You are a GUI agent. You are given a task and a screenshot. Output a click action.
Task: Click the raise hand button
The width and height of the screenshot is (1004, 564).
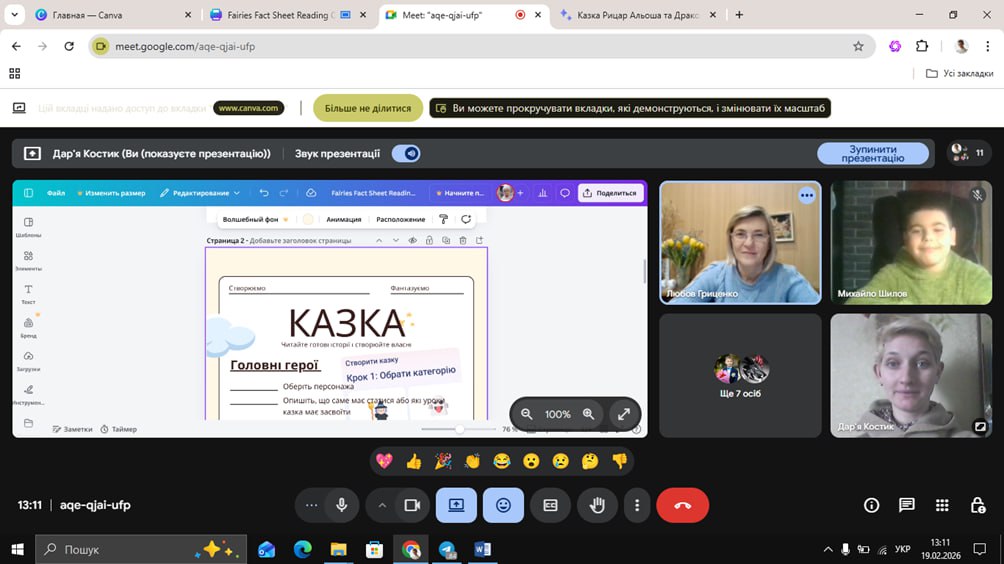[597, 506]
